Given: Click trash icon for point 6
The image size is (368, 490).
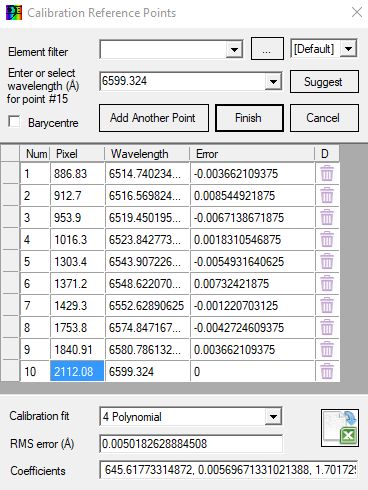Looking at the screenshot, I should [x=327, y=283].
